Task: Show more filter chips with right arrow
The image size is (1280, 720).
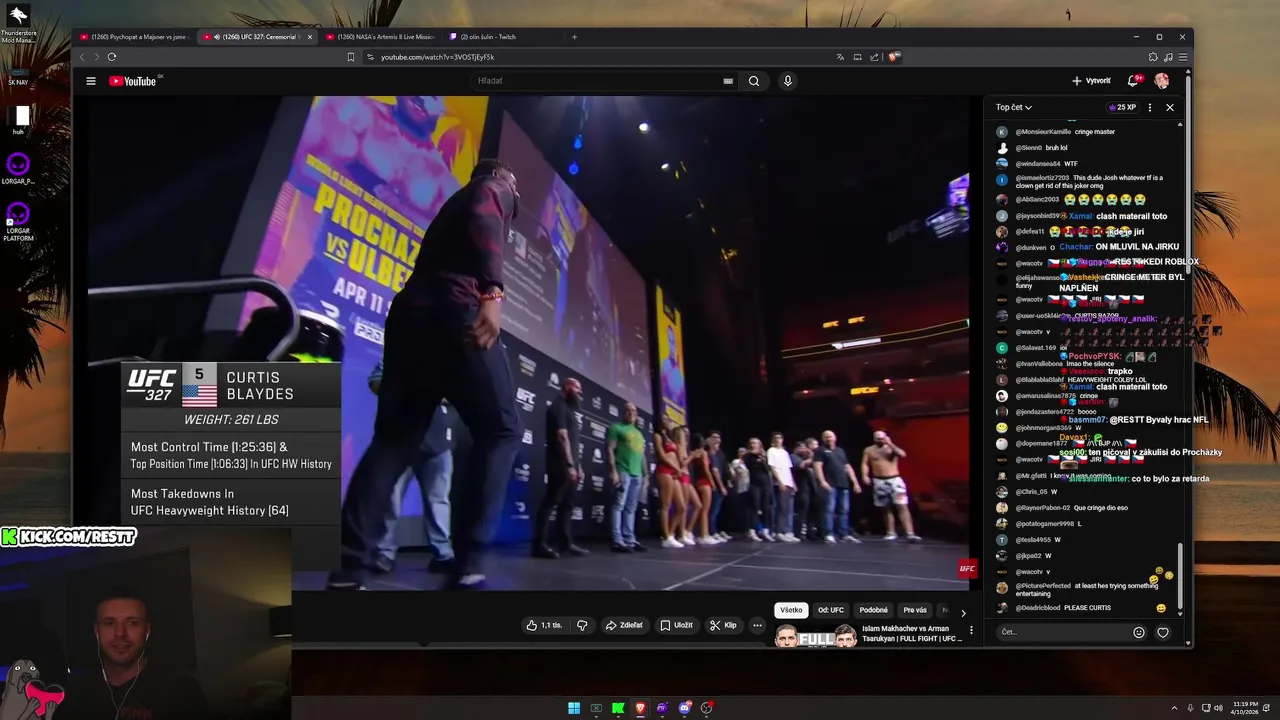Action: 963,612
